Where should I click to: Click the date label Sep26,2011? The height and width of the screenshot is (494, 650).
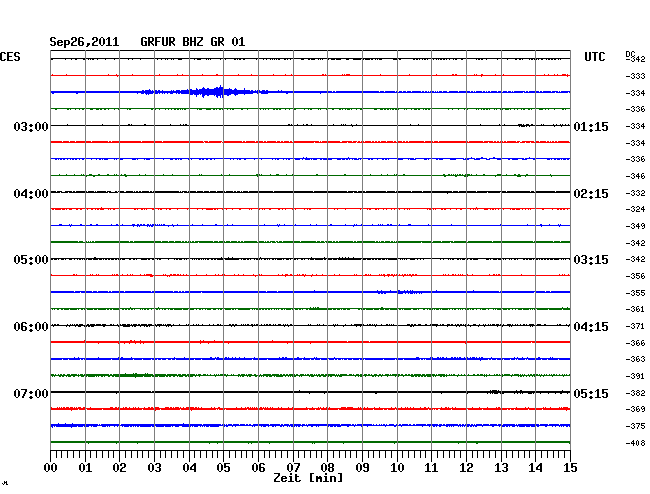(x=84, y=42)
